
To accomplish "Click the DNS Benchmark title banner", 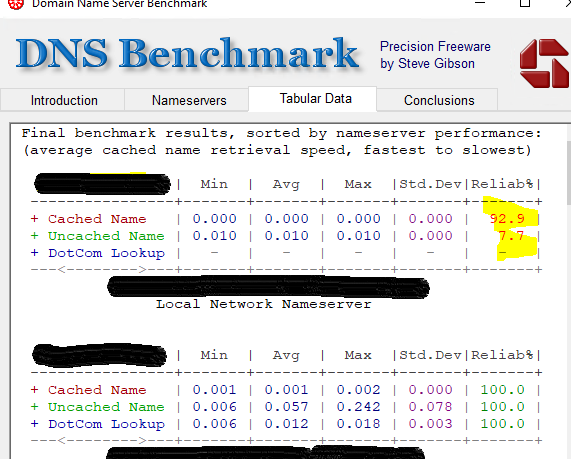I will (187, 54).
